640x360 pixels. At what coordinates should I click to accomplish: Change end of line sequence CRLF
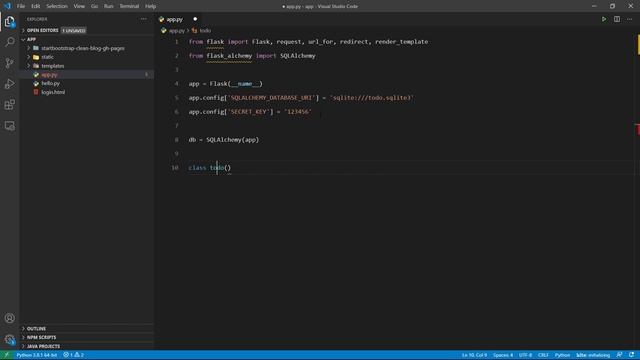tap(543, 355)
